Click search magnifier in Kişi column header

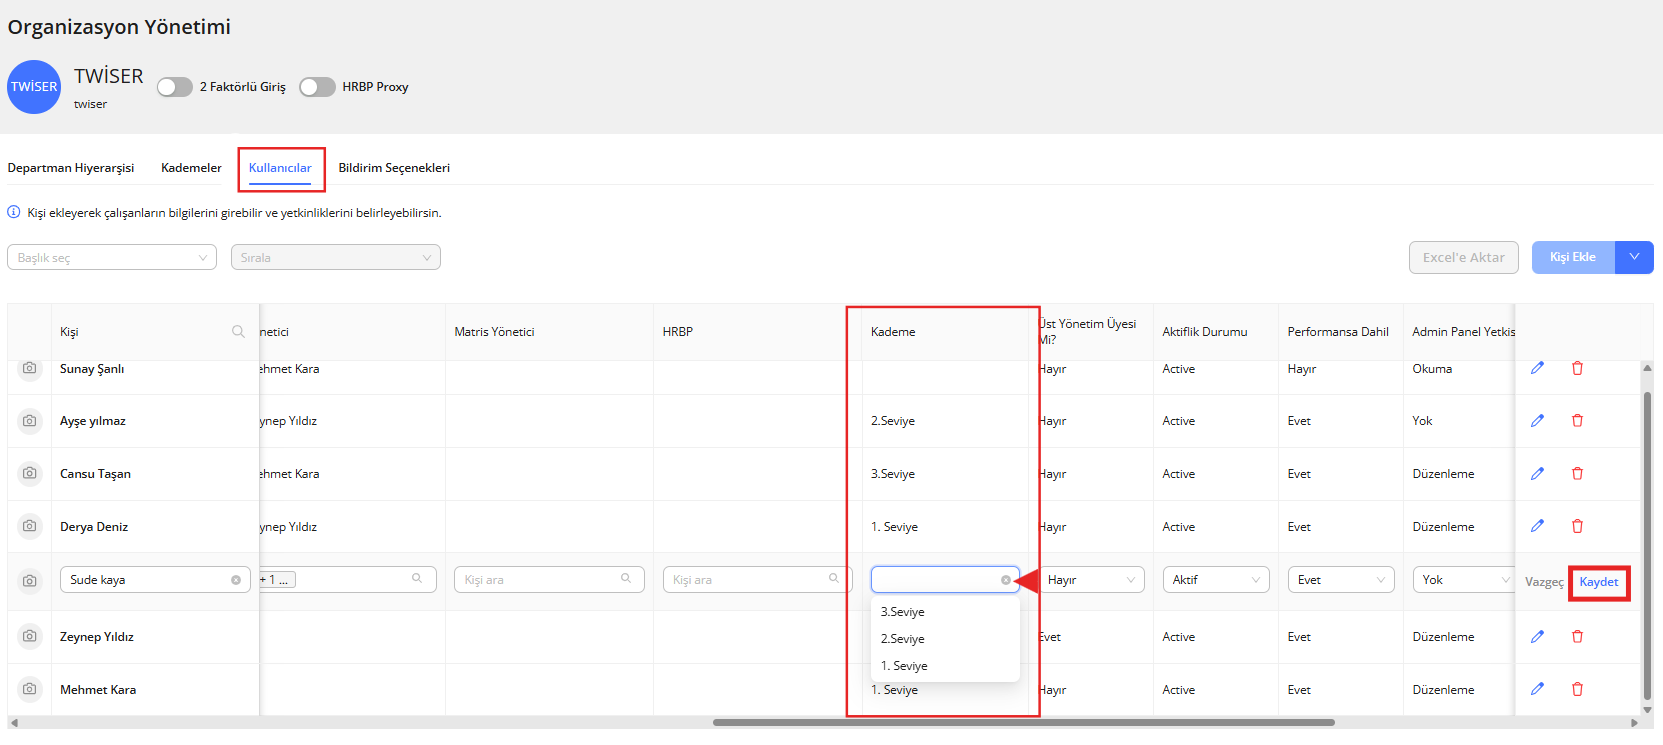point(238,332)
